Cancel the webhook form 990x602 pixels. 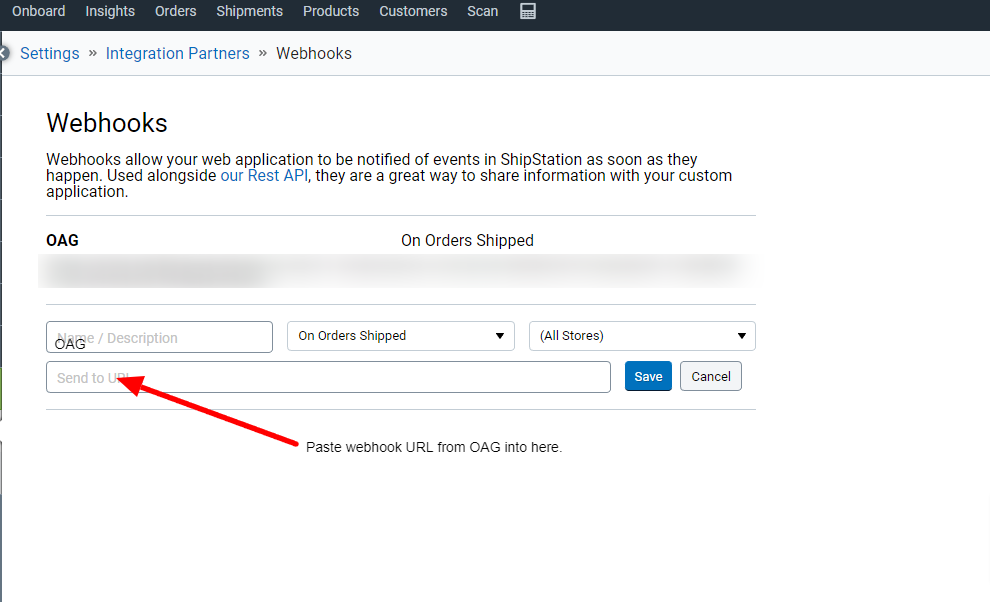tap(710, 377)
